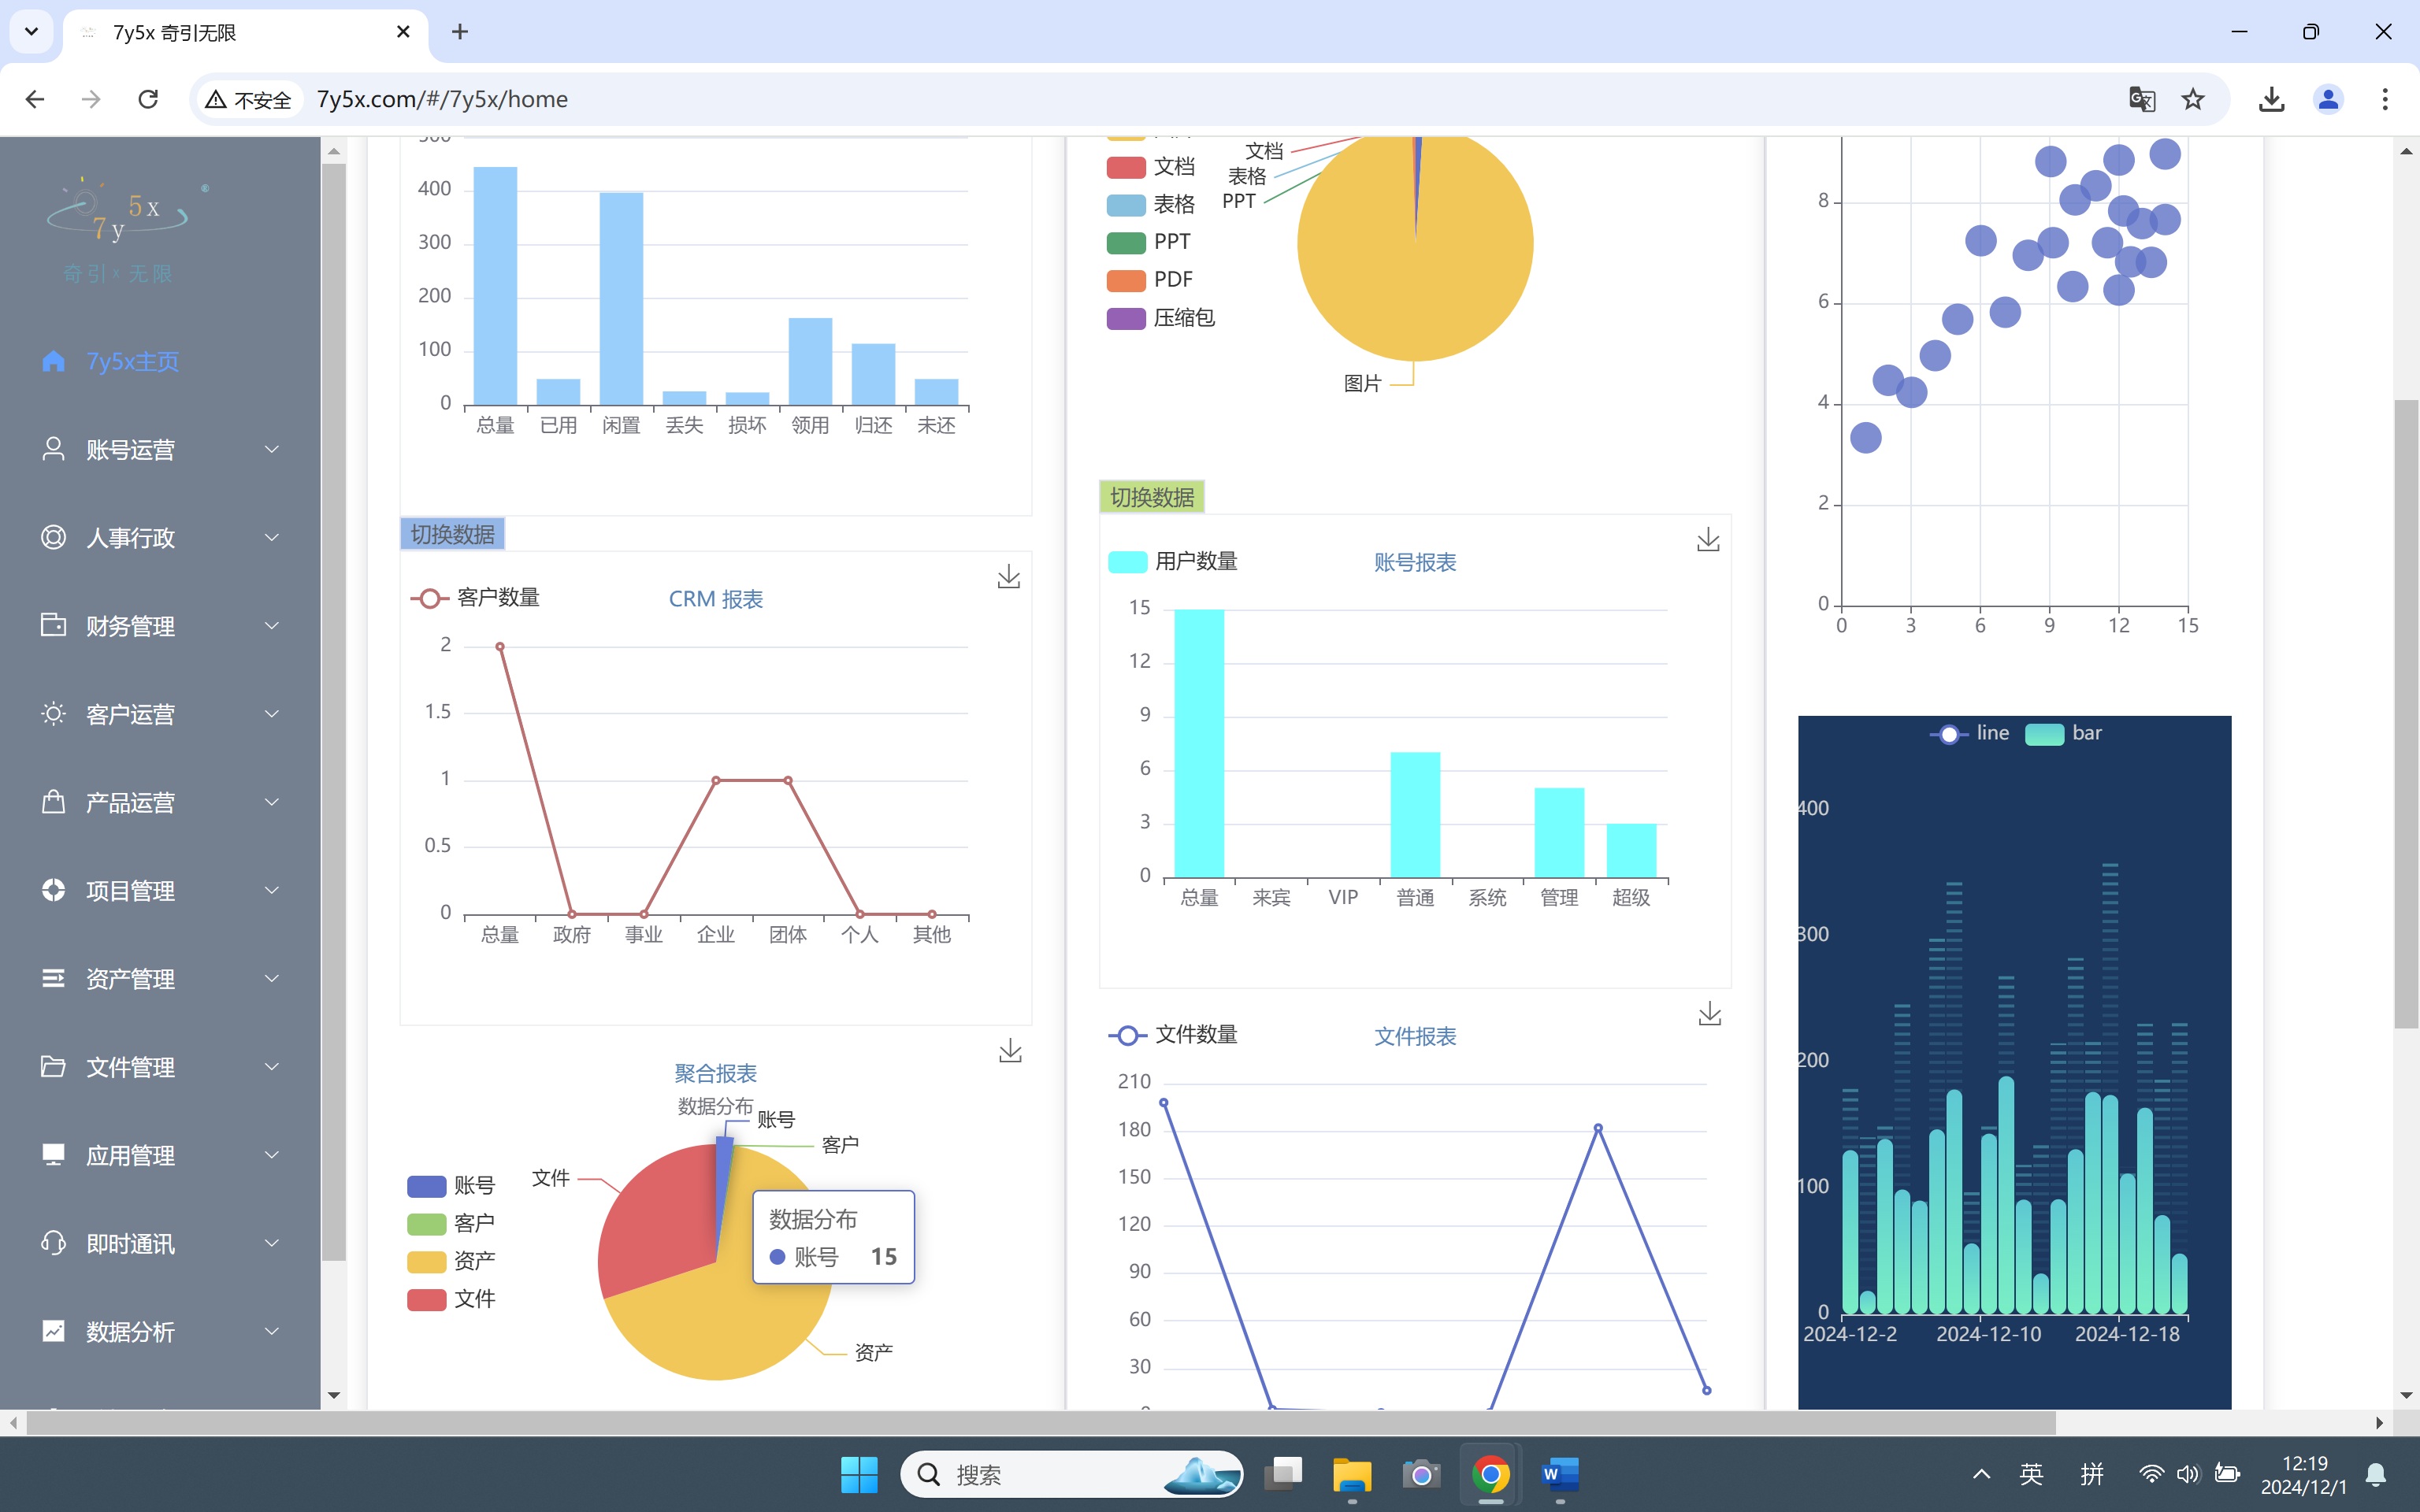Screen dimensions: 2420x1512
Task: Select 数据分析 in the sidebar
Action: [x=130, y=1332]
